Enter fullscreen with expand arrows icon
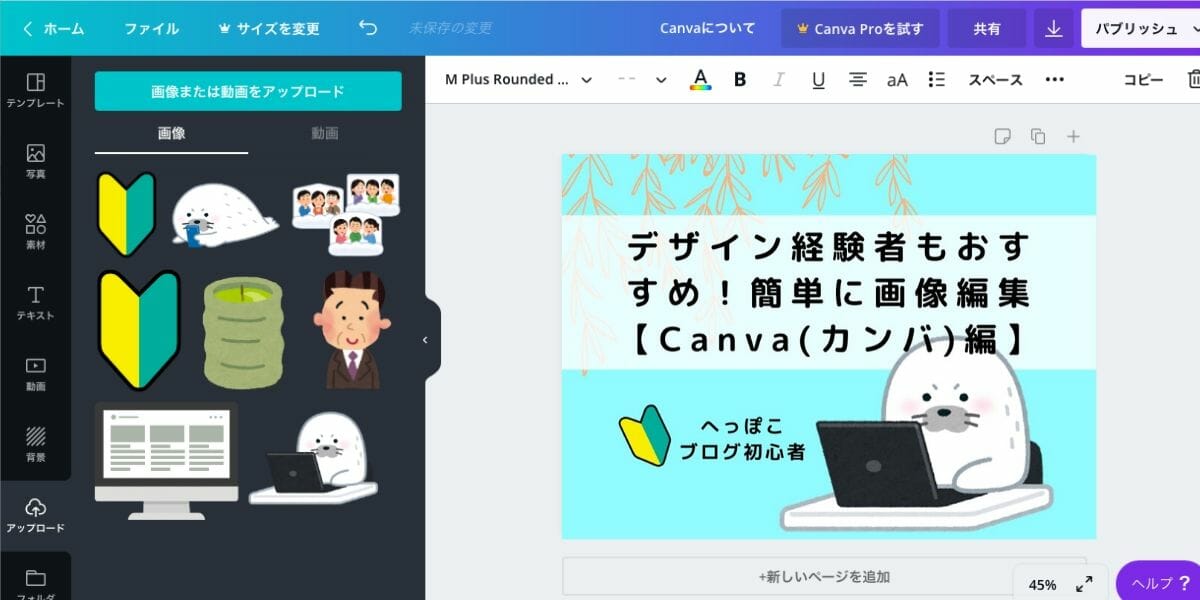This screenshot has width=1200, height=600. point(1083,584)
